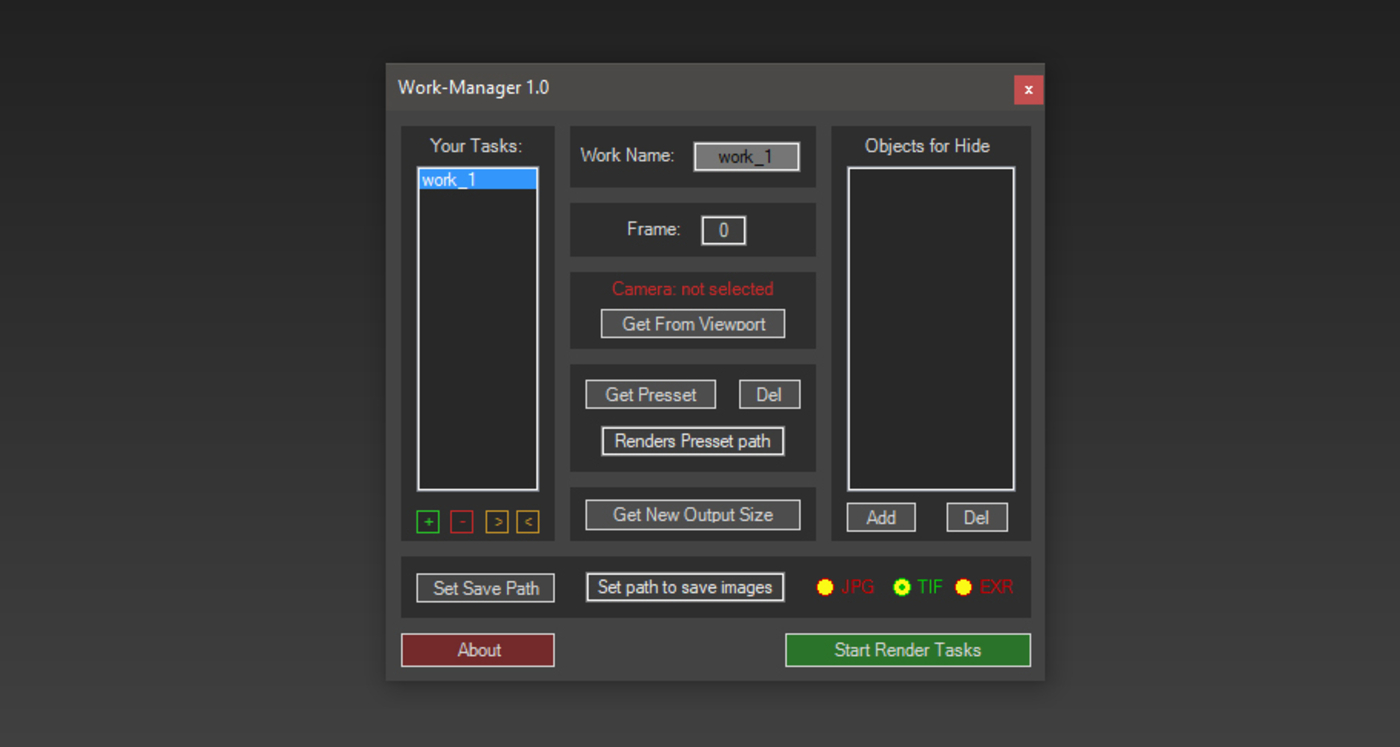Viewport: 1400px width, 747px height.
Task: Click inside Objects for Hide listbox
Action: [931, 329]
